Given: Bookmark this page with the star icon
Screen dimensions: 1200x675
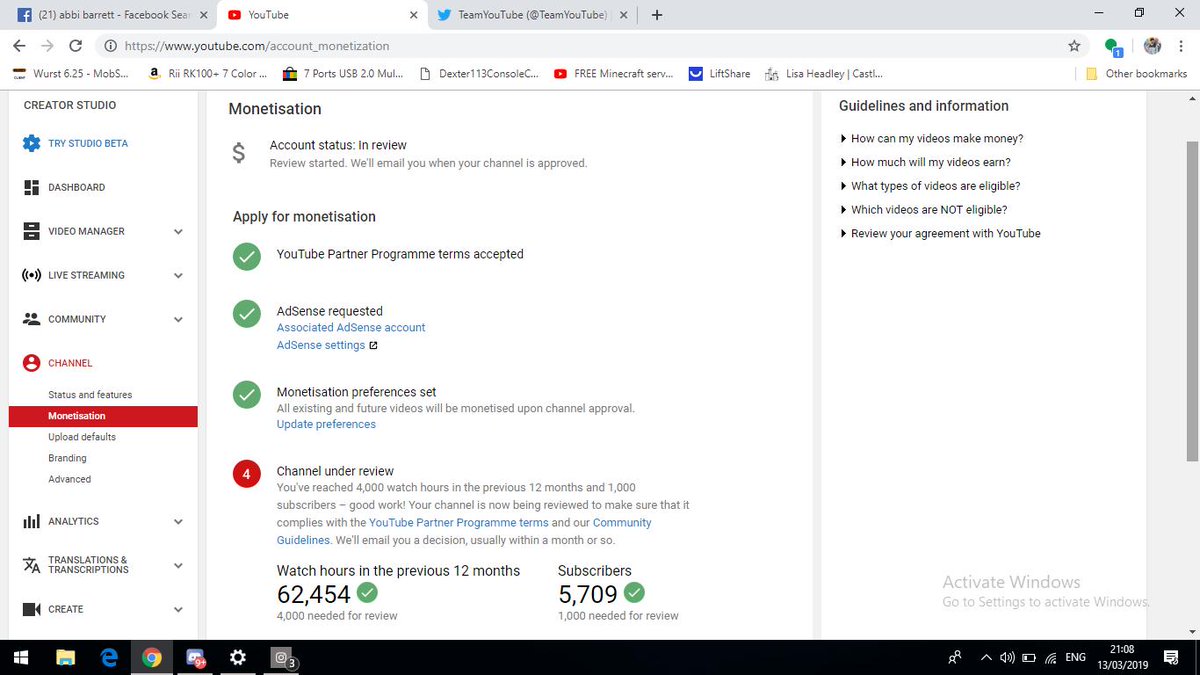Looking at the screenshot, I should point(1074,46).
